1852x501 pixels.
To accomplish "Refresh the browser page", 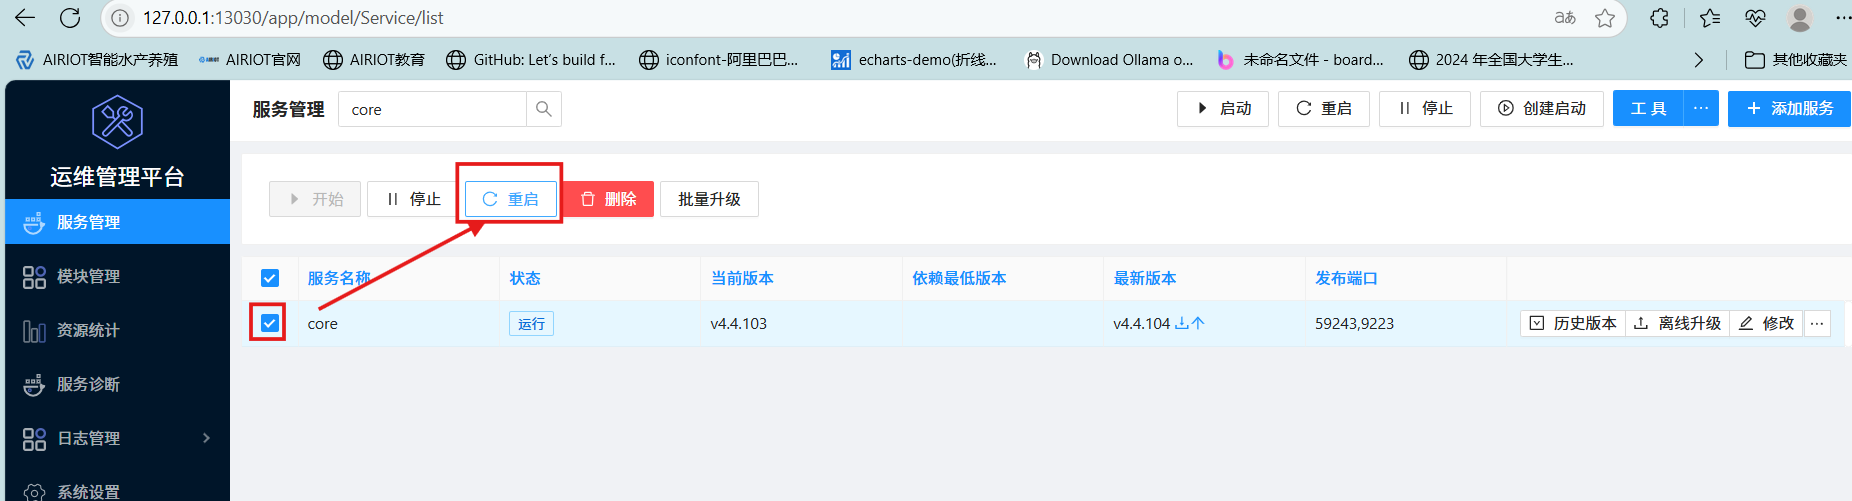I will point(70,18).
